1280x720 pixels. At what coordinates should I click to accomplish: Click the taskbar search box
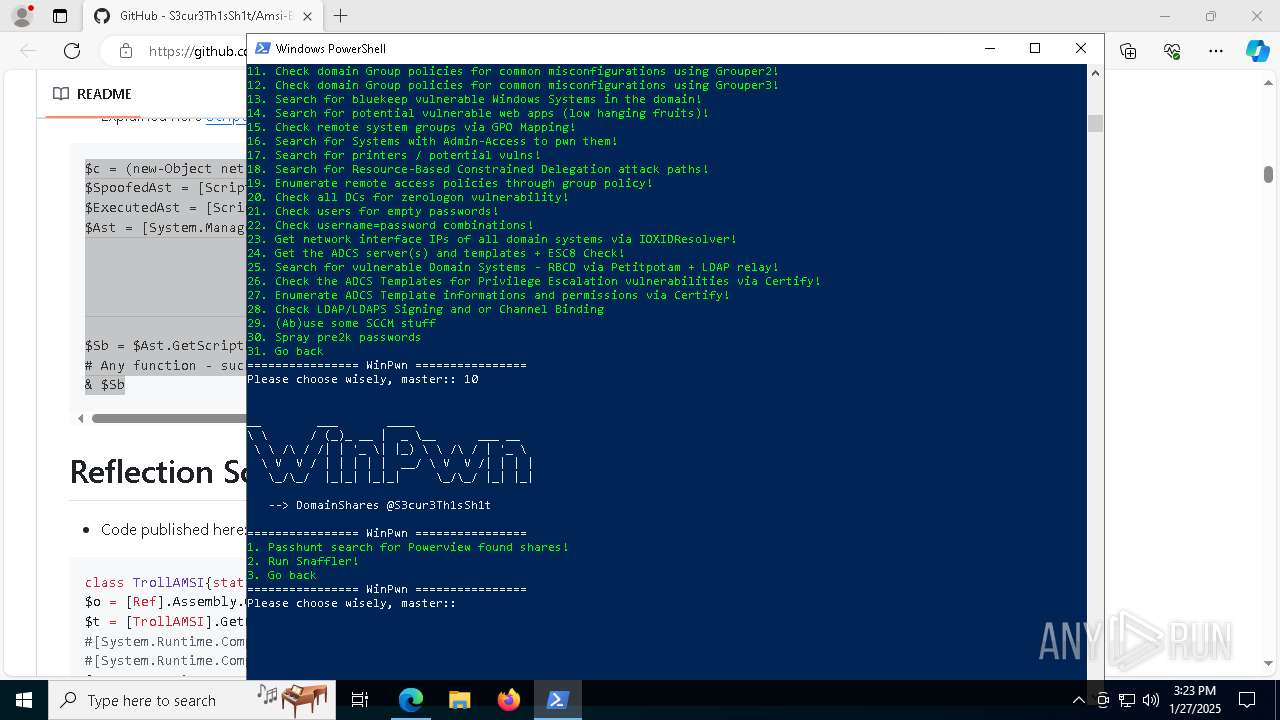pyautogui.click(x=191, y=700)
